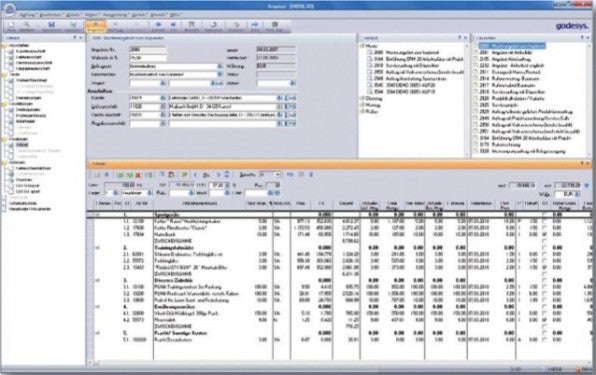Expand the Früher group in history panel
The image size is (596, 375).
[x=362, y=112]
